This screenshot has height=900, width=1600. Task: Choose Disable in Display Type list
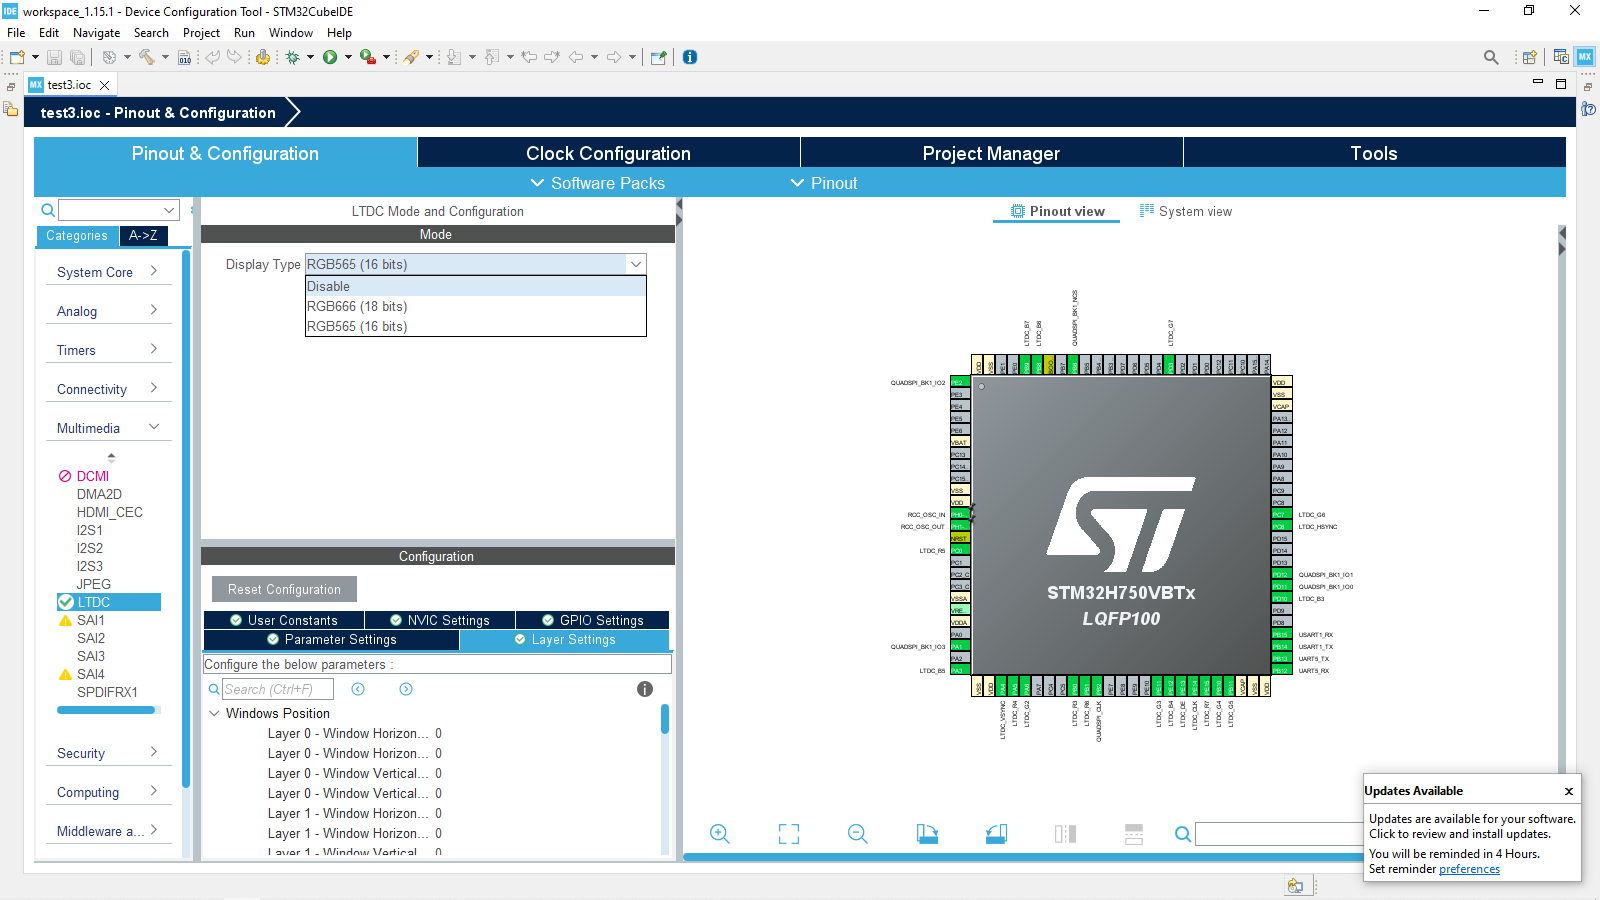tap(475, 286)
